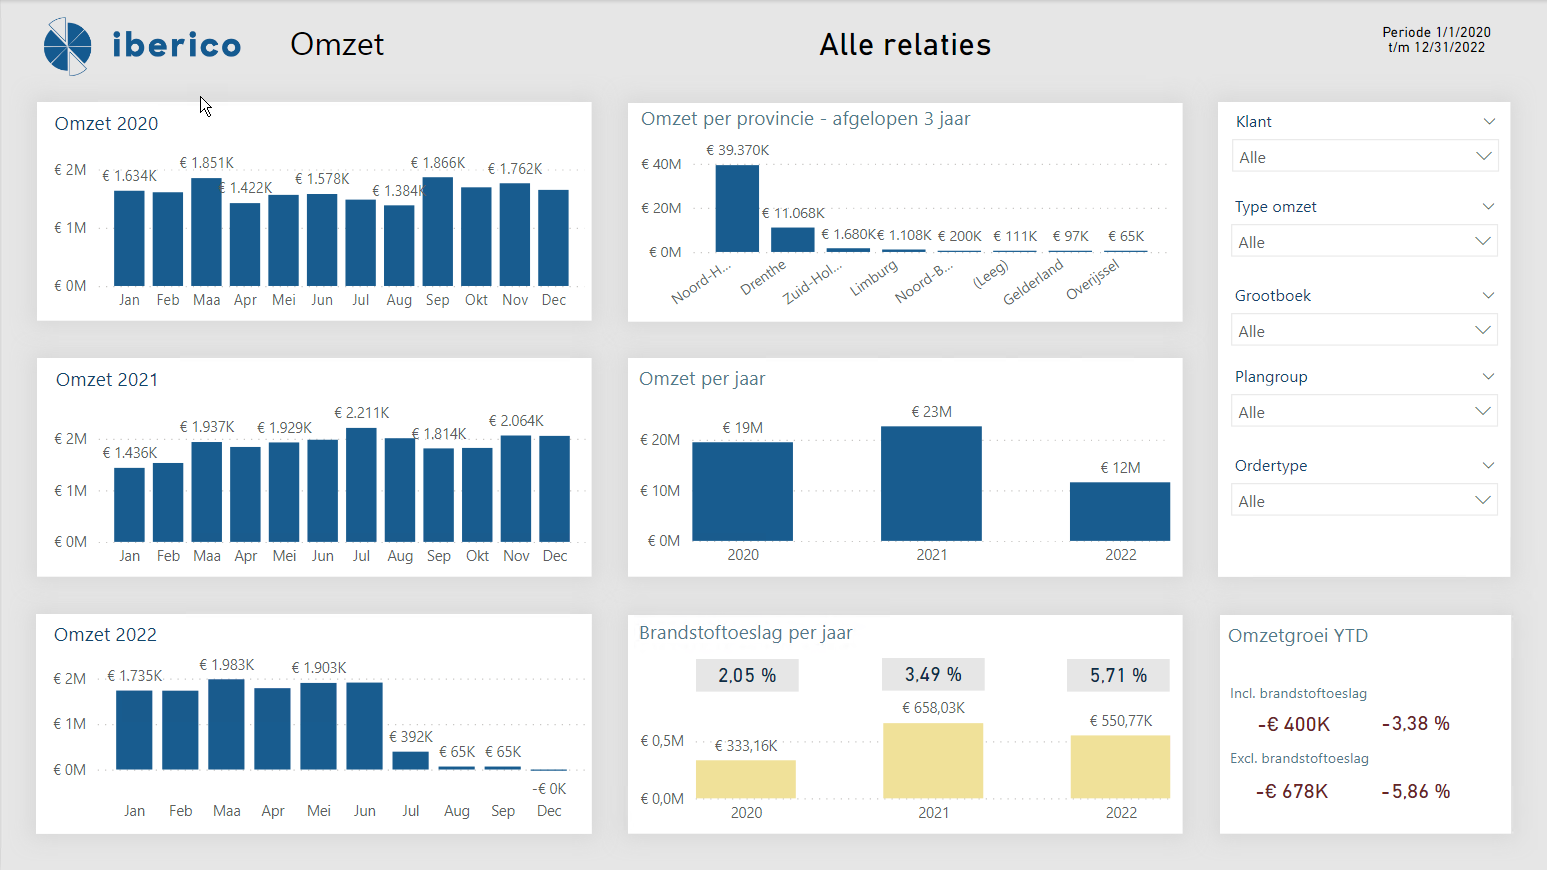
Task: Select the July bar in Omzet 2021
Action: (361, 485)
